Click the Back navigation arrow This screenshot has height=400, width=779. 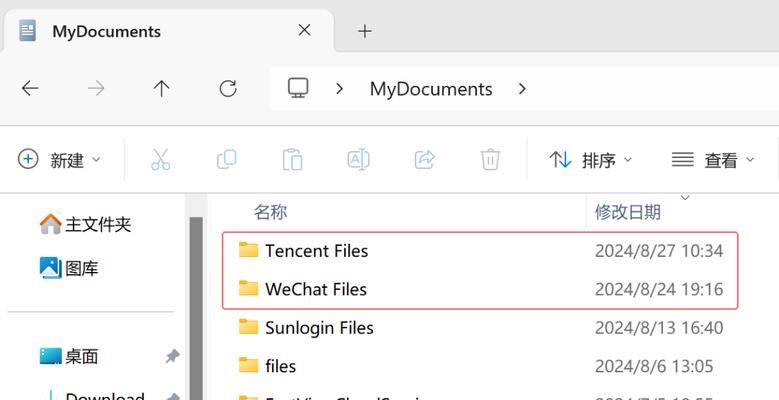(x=30, y=88)
